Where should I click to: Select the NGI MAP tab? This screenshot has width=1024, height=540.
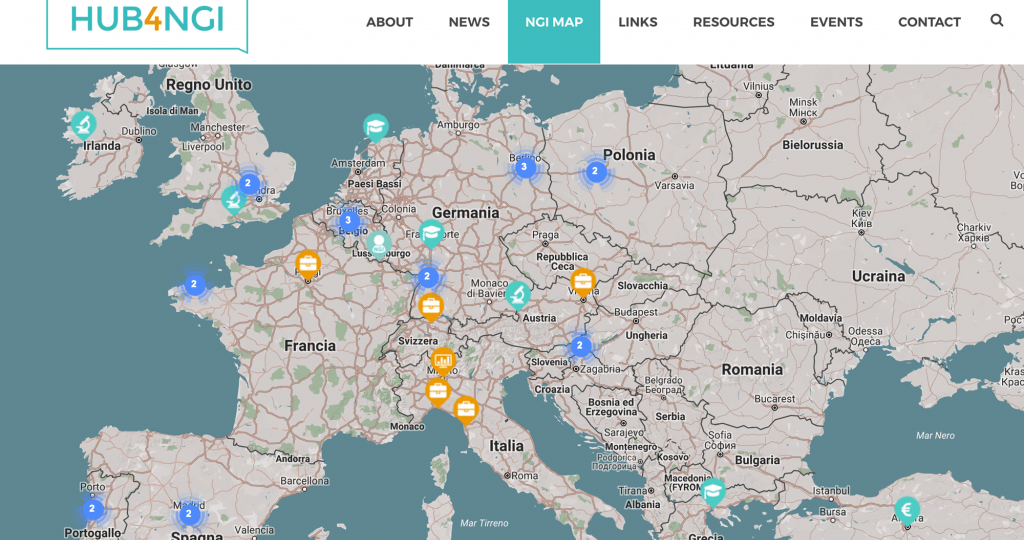click(x=554, y=31)
